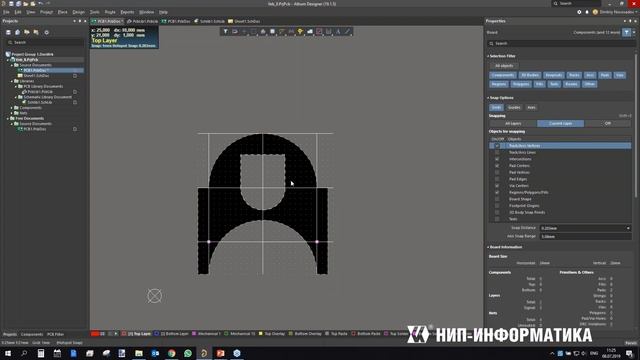Image resolution: width=640 pixels, height=360 pixels.
Task: Collapse the Libraries tree node
Action: click(x=12, y=81)
